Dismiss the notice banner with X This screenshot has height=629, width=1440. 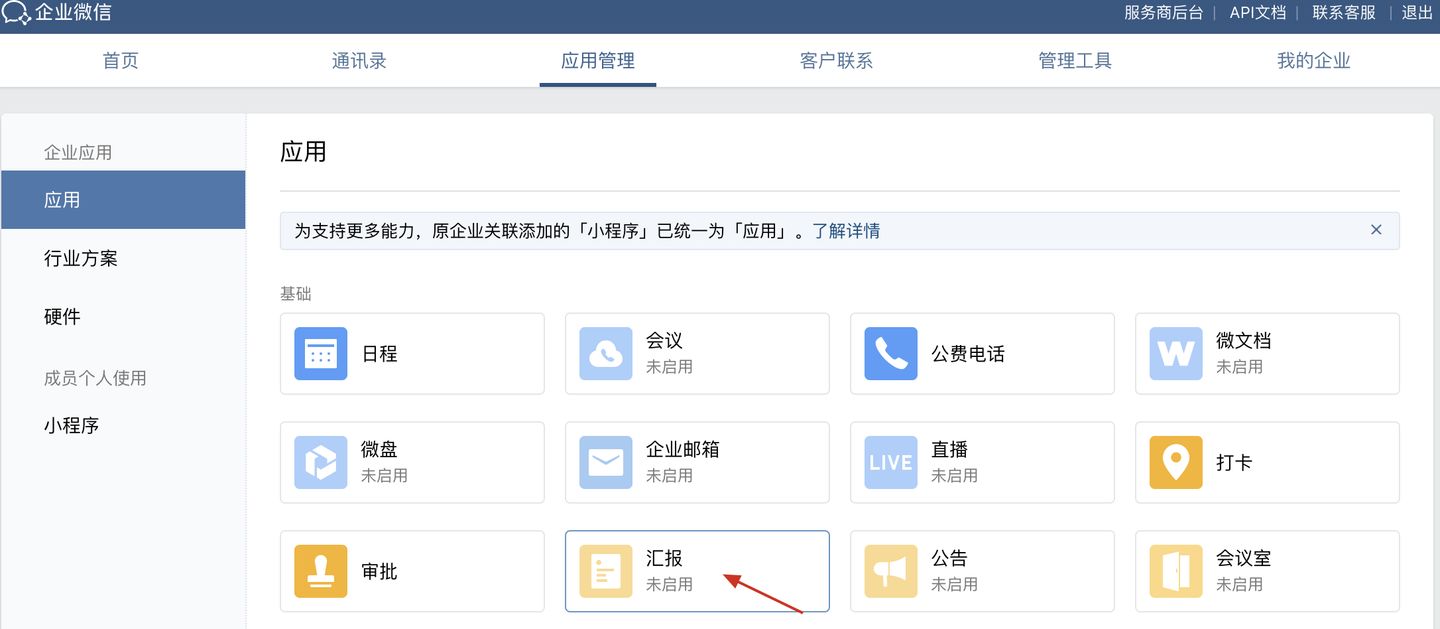tap(1376, 230)
